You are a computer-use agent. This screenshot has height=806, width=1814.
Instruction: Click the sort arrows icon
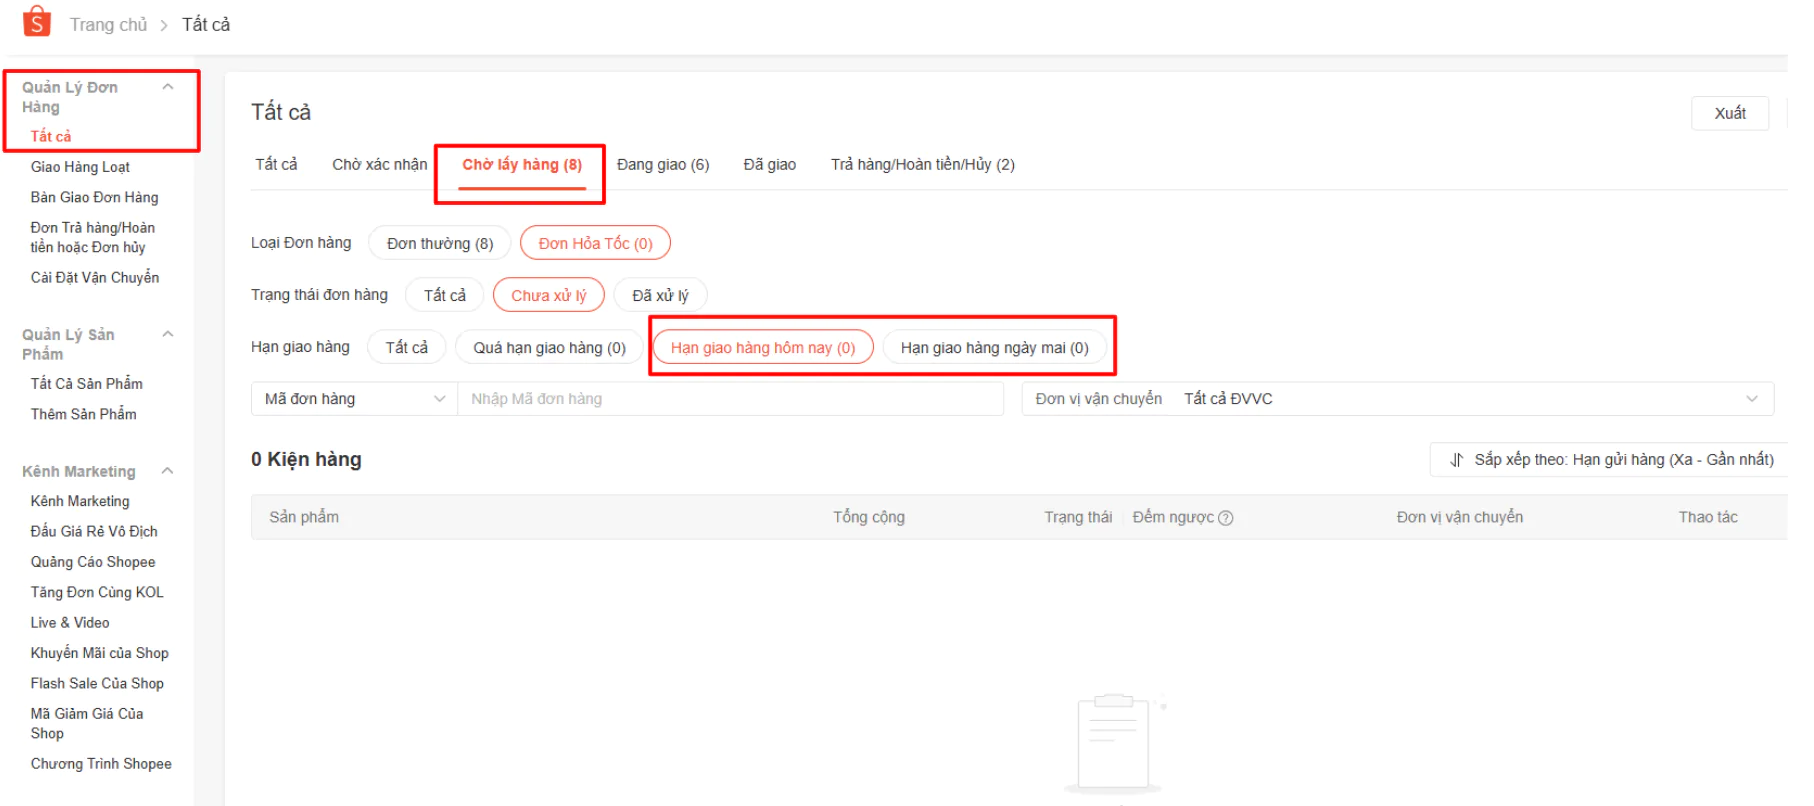click(x=1456, y=460)
